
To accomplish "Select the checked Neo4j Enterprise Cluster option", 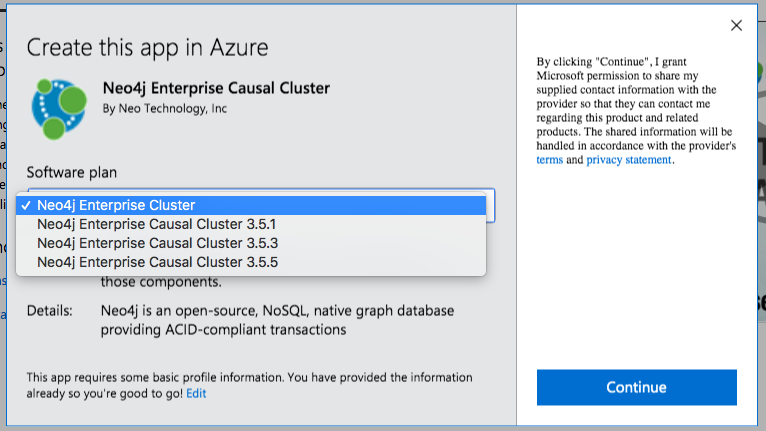I will 116,205.
